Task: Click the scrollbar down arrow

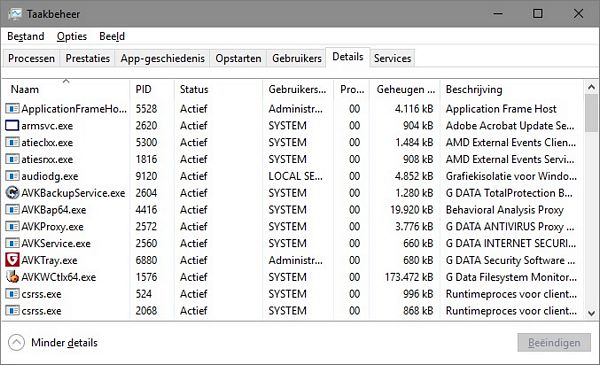Action: tap(591, 313)
